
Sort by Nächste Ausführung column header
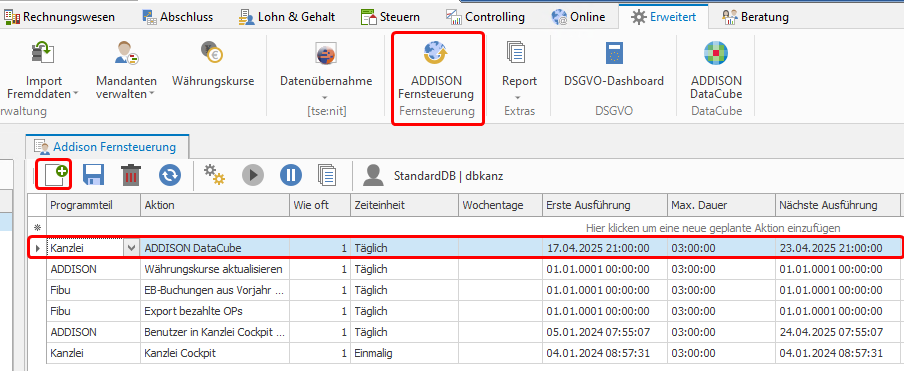837,205
